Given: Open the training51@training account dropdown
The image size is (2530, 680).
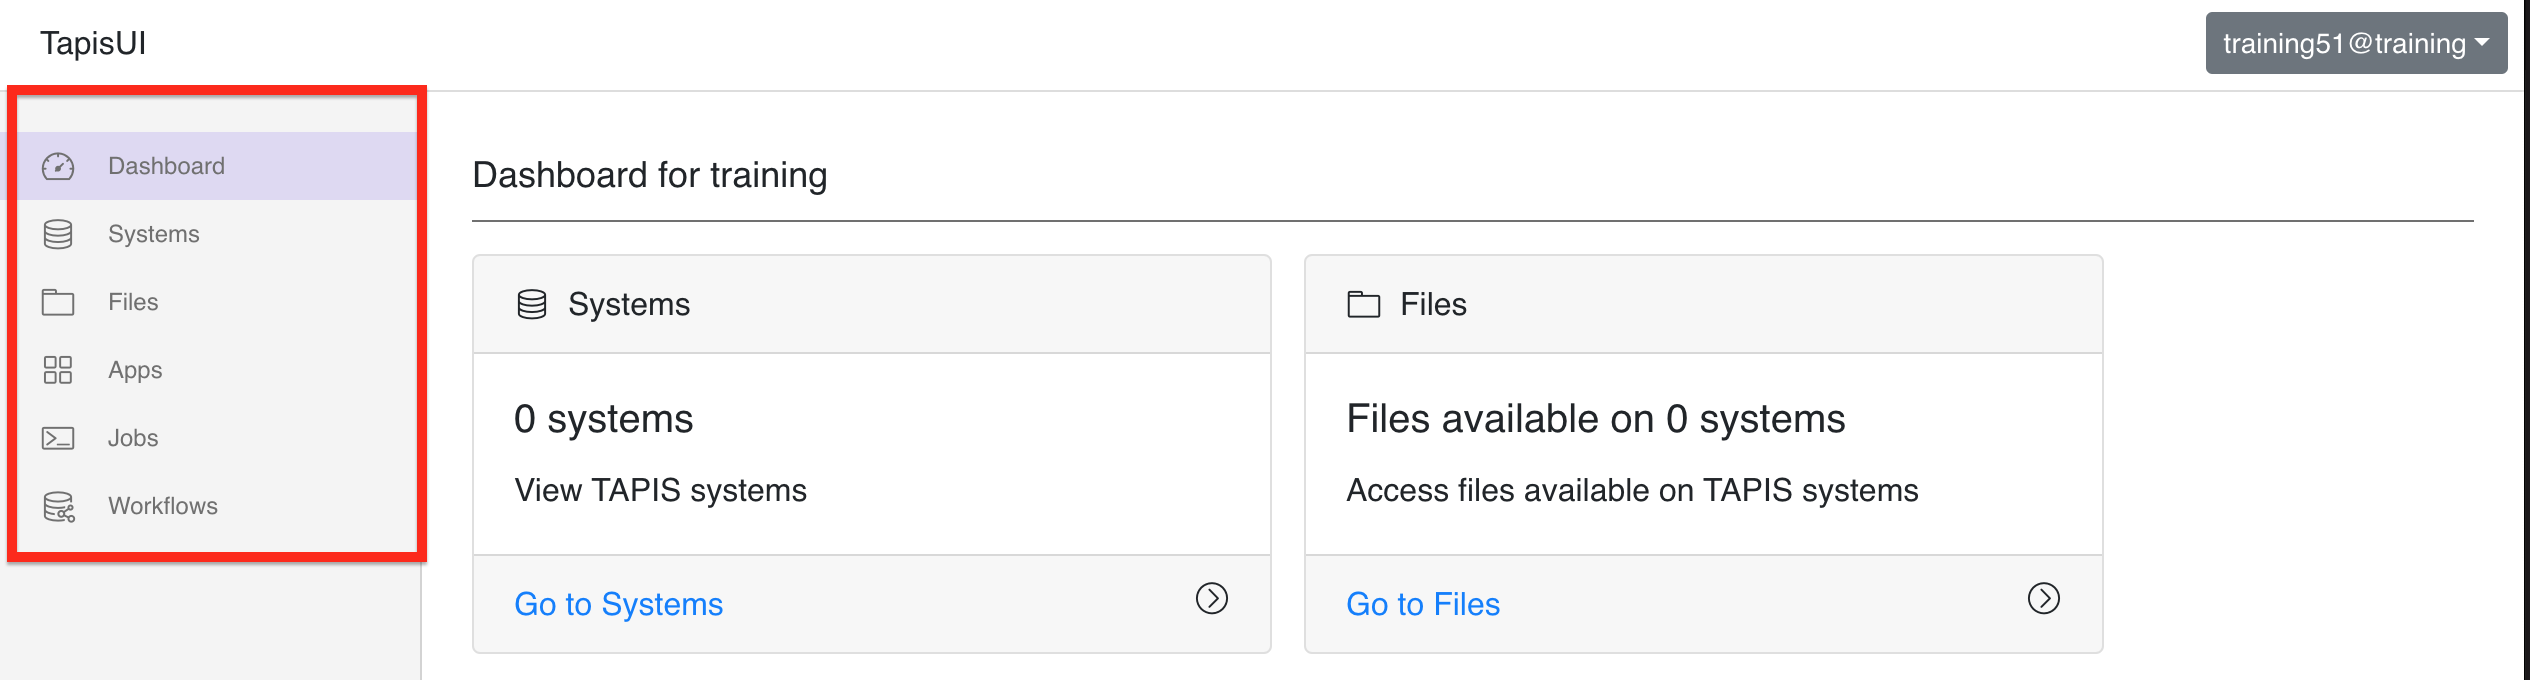Looking at the screenshot, I should click(x=2356, y=43).
